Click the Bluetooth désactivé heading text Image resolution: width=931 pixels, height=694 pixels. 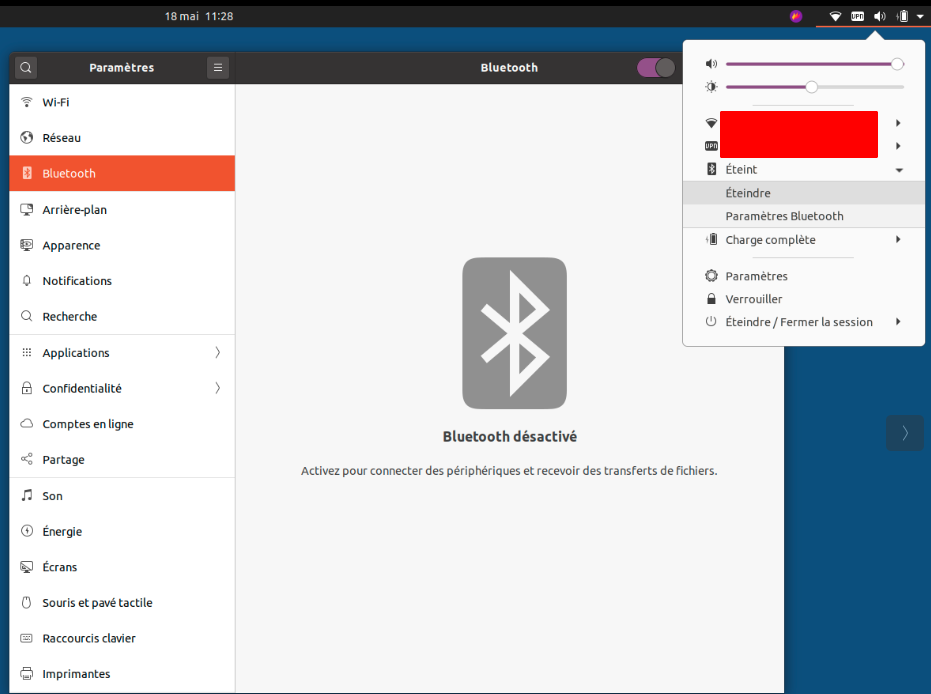tap(509, 437)
